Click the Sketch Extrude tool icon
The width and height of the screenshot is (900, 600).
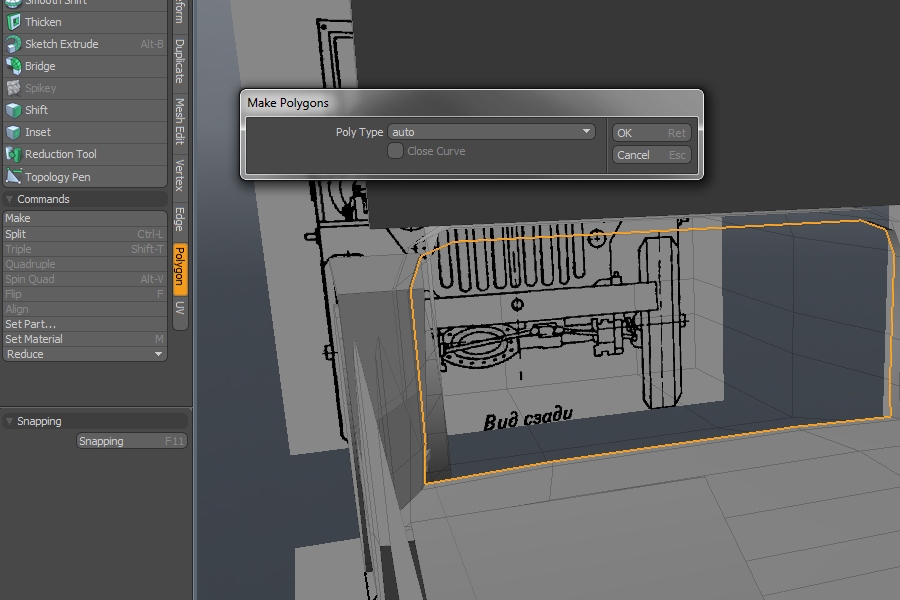tap(13, 44)
